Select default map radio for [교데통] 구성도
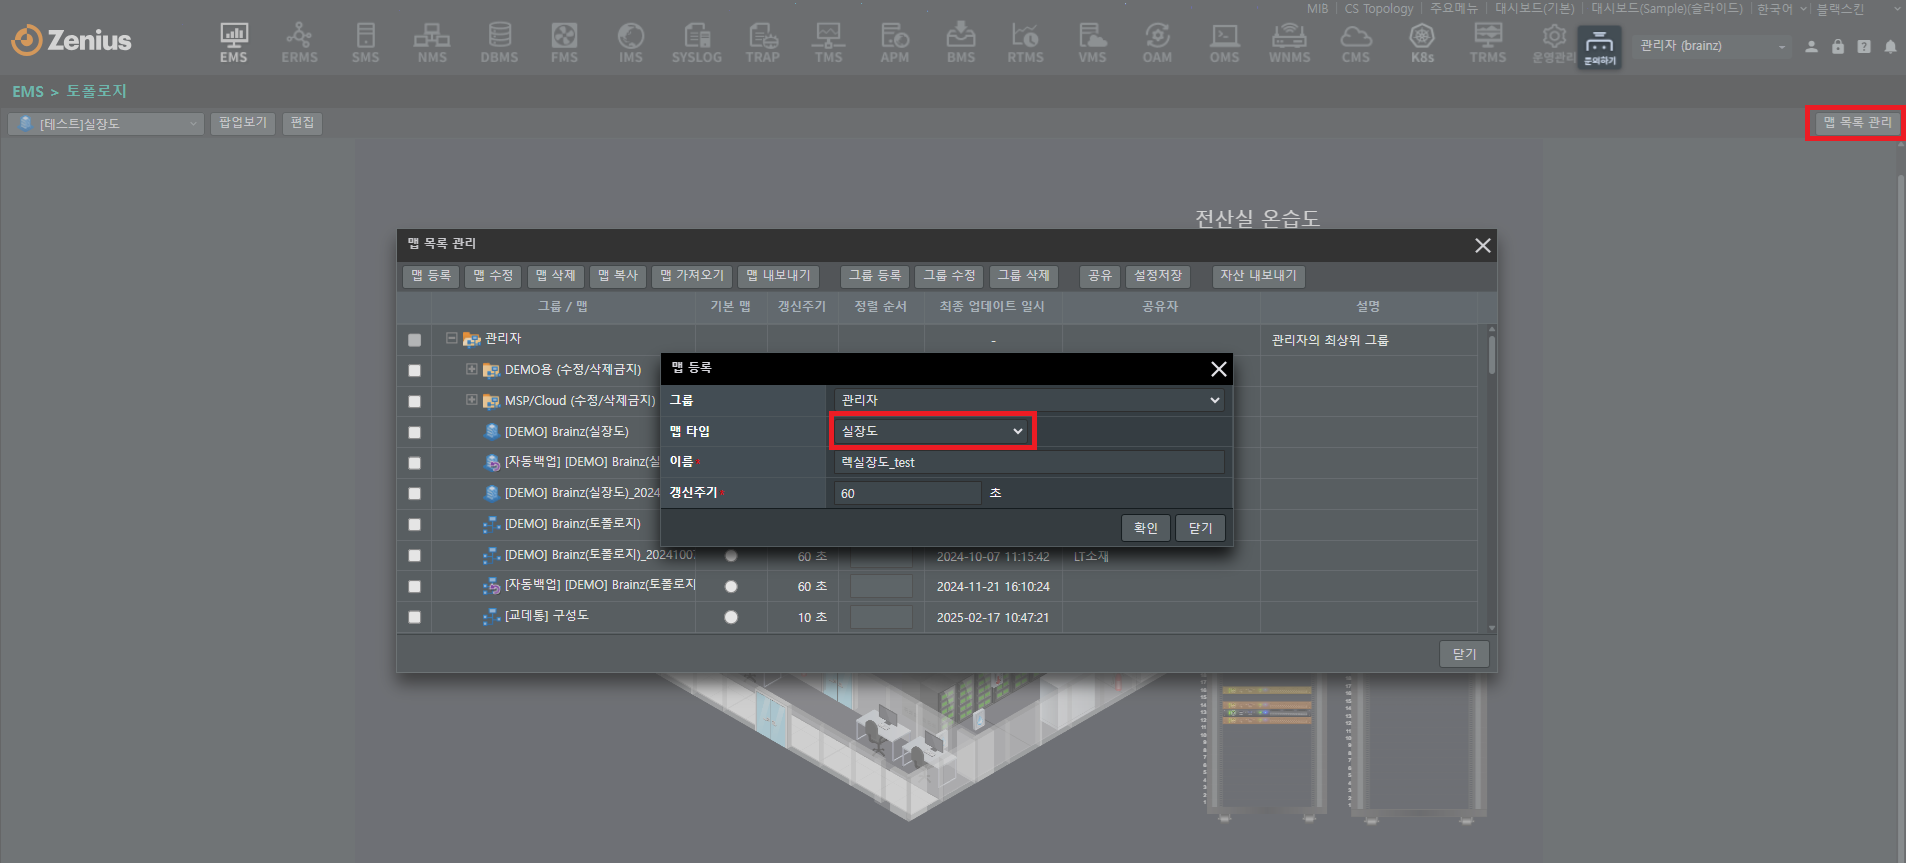1906x863 pixels. coord(731,617)
